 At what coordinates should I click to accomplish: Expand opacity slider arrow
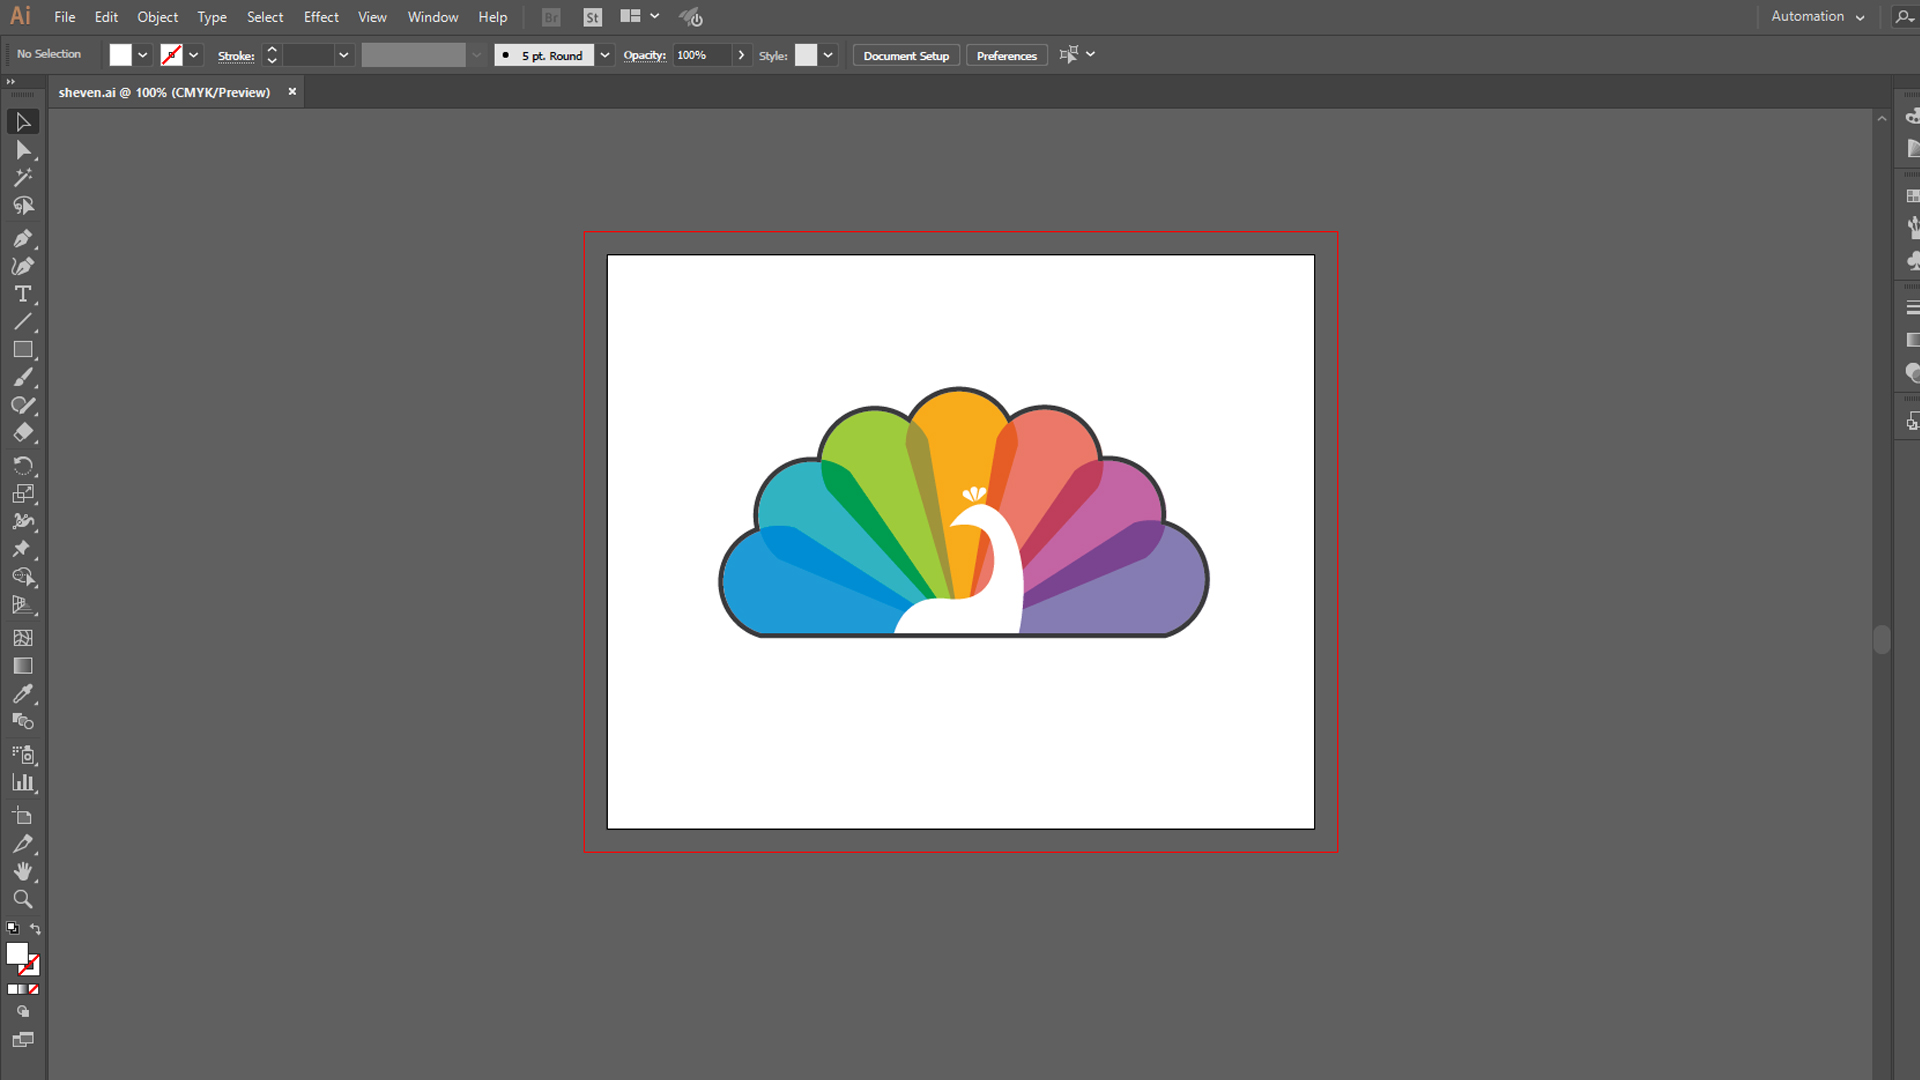[x=741, y=55]
